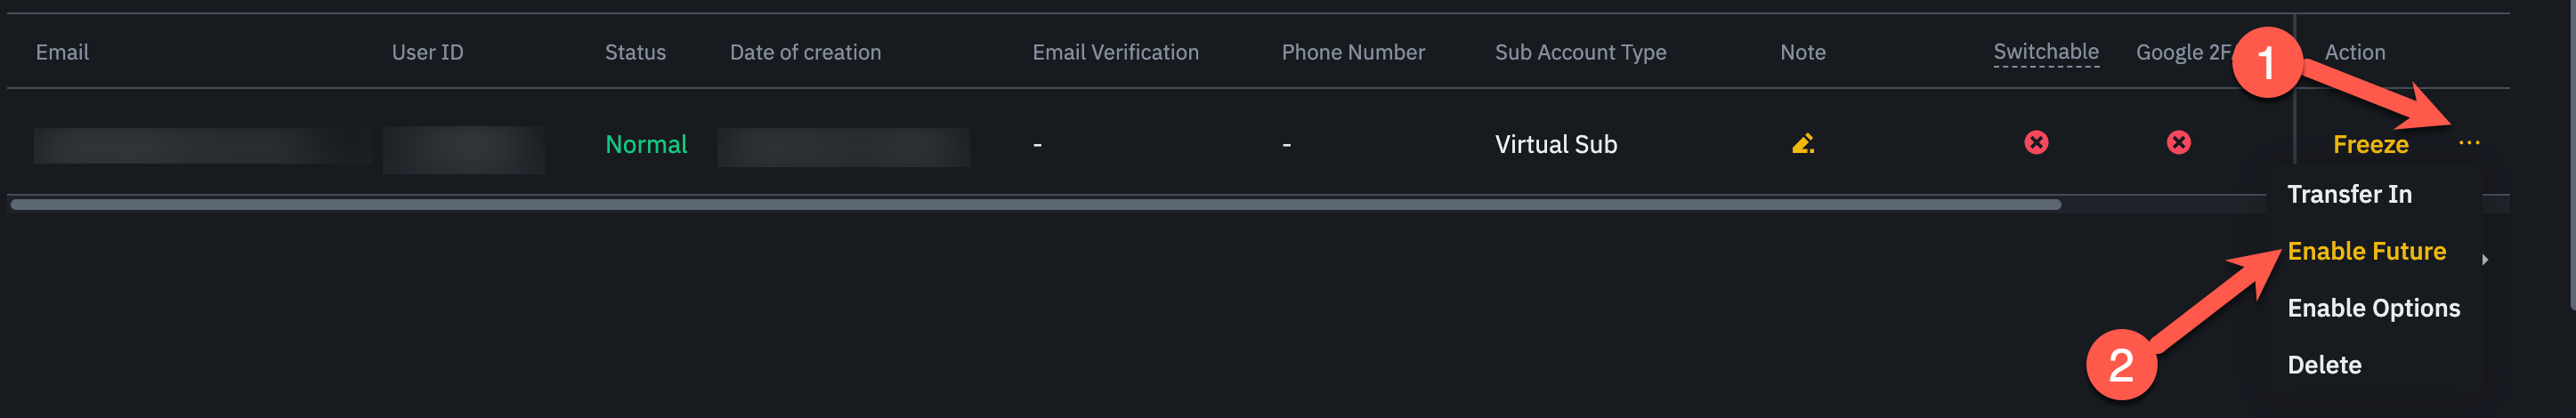Viewport: 2576px width, 418px height.
Task: Expand the Enable Future submenu arrow
Action: pos(2484,260)
